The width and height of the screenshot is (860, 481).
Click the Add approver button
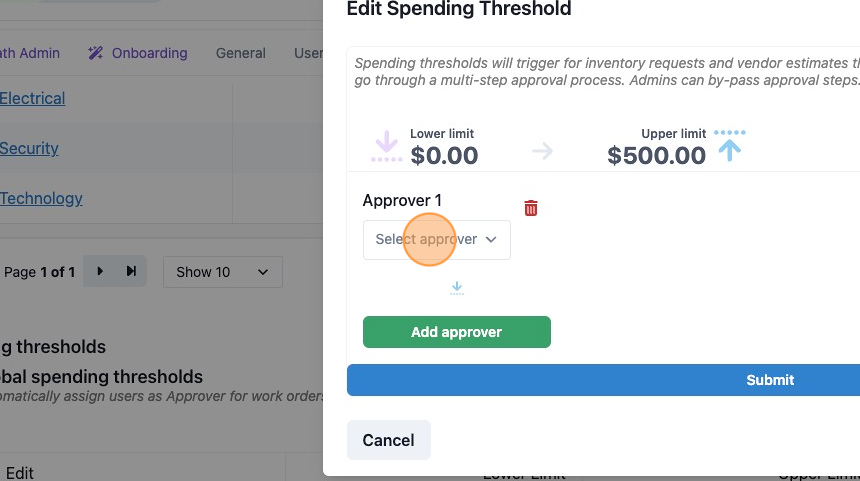pos(456,332)
